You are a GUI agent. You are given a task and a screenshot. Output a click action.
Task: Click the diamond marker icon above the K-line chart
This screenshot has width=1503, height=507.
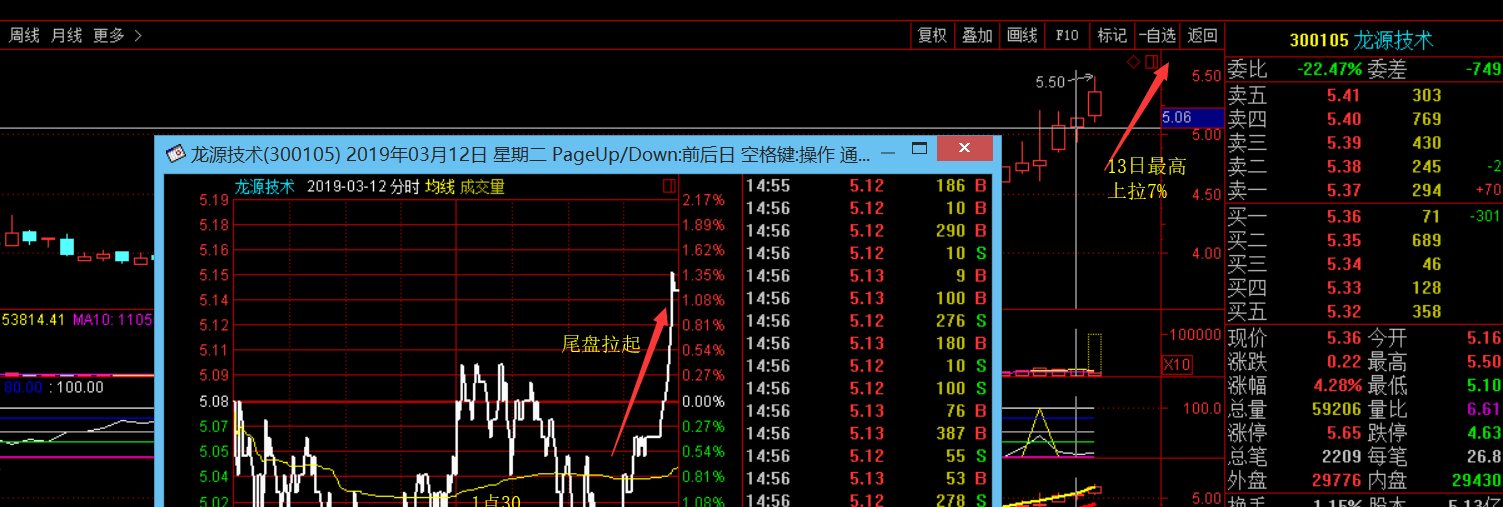click(x=1133, y=62)
